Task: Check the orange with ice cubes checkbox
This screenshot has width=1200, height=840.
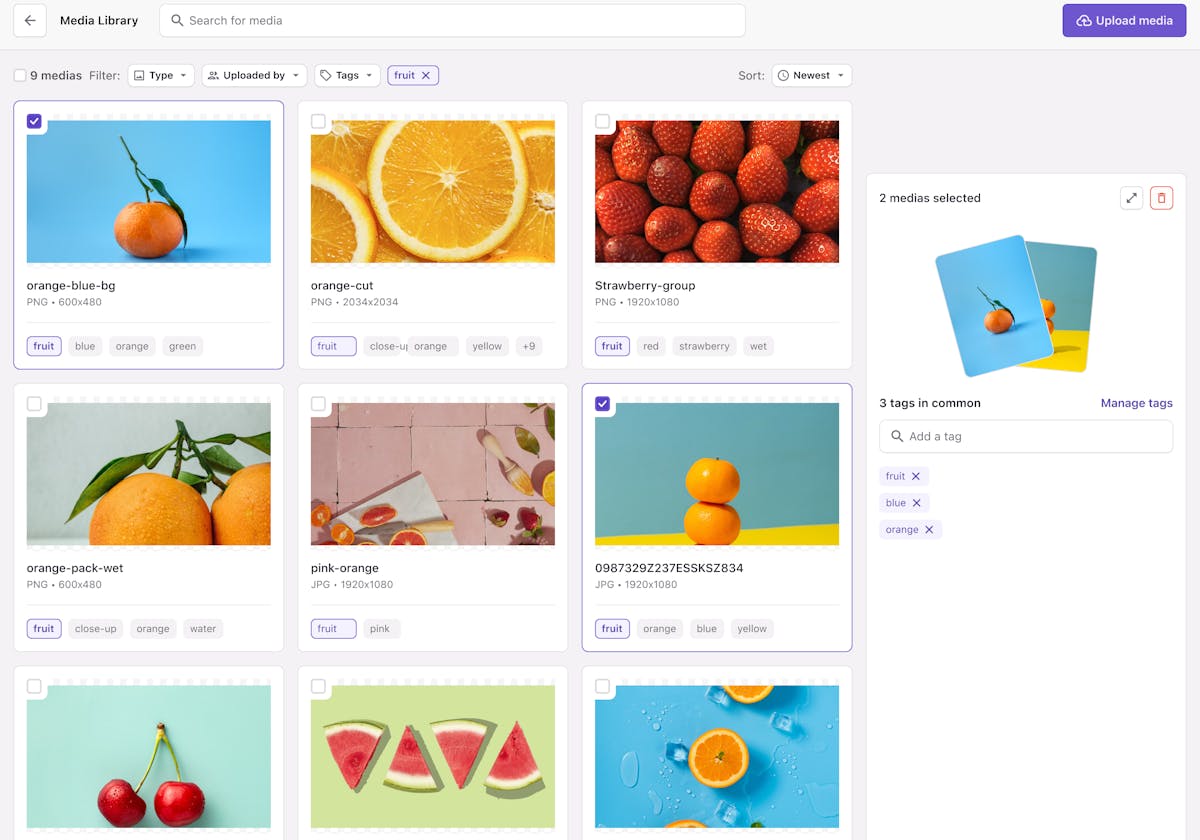Action: [x=602, y=686]
